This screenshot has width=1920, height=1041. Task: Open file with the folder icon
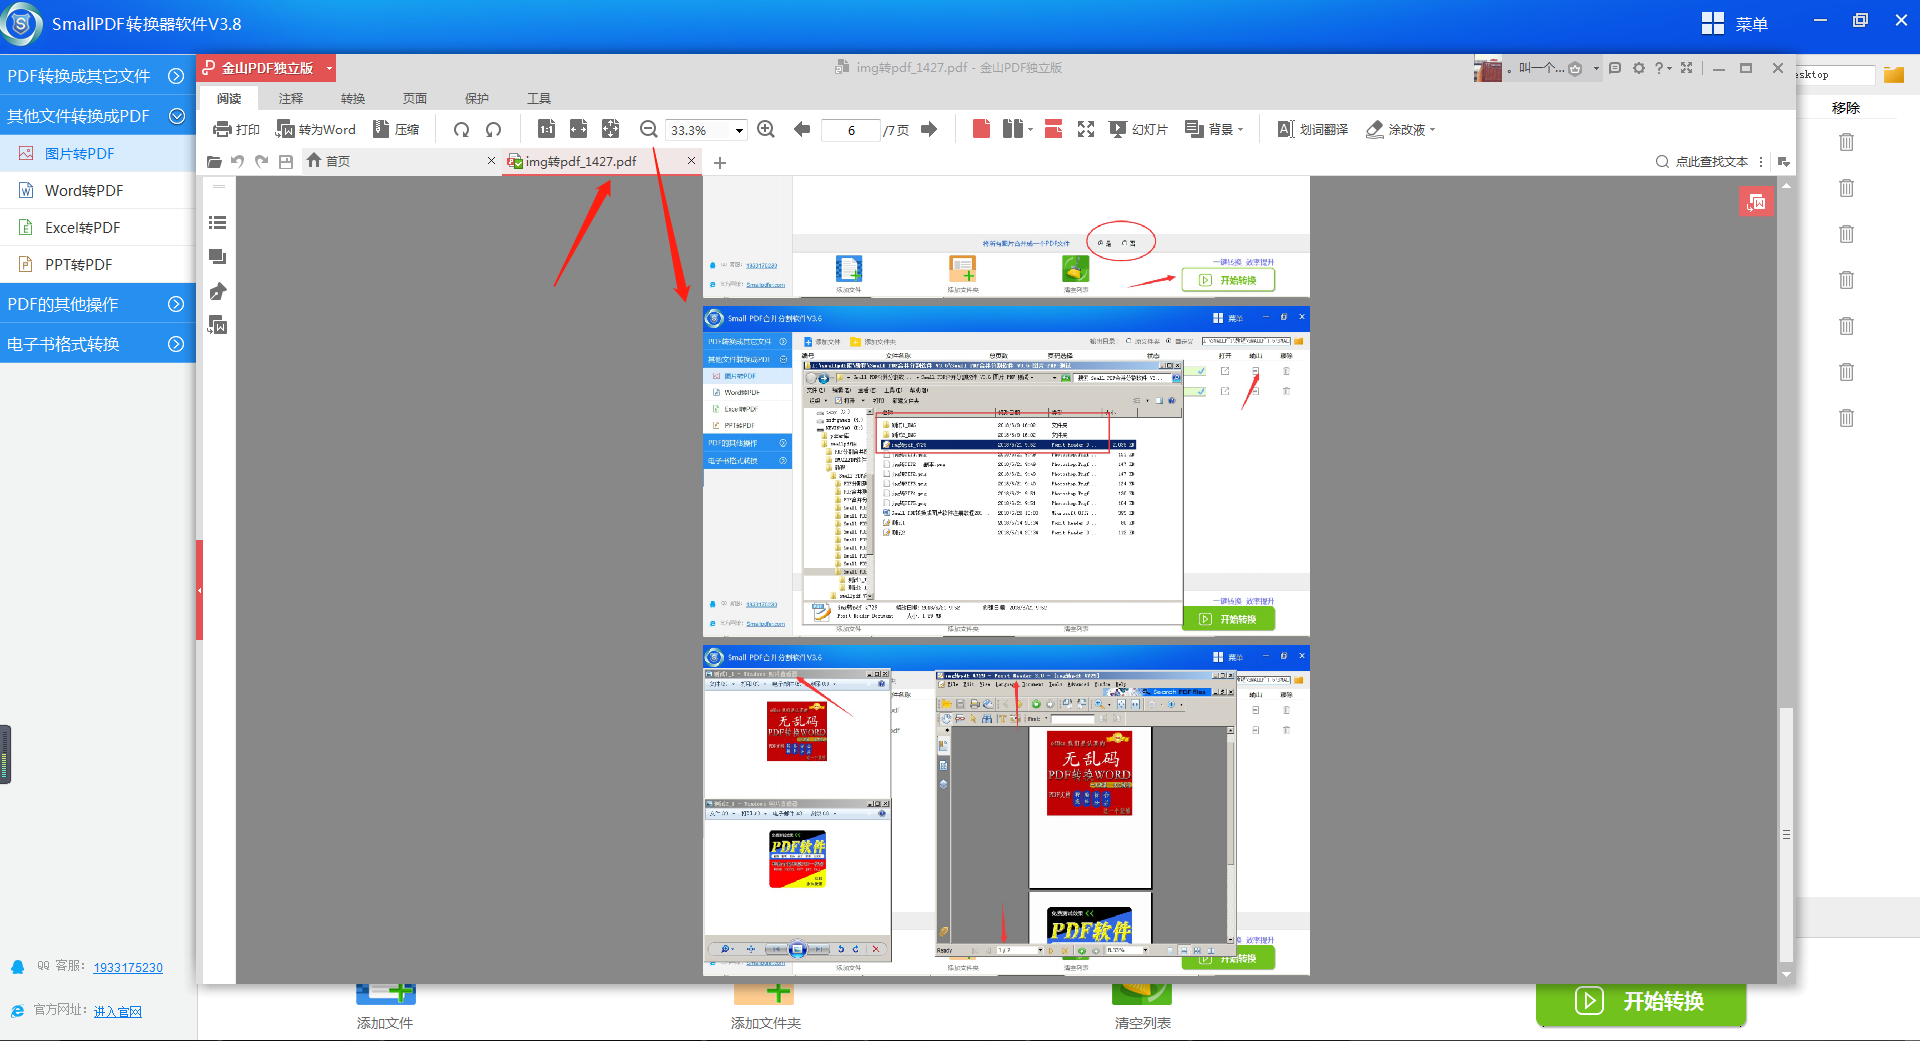point(214,161)
